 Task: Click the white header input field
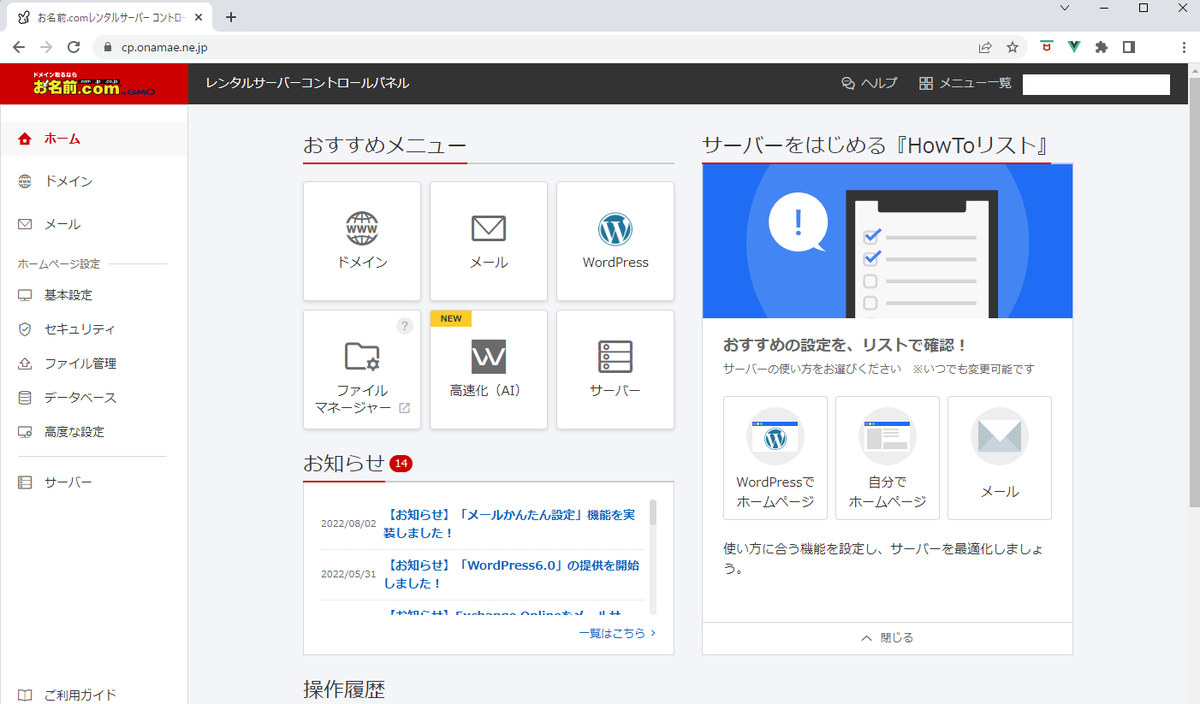1096,85
